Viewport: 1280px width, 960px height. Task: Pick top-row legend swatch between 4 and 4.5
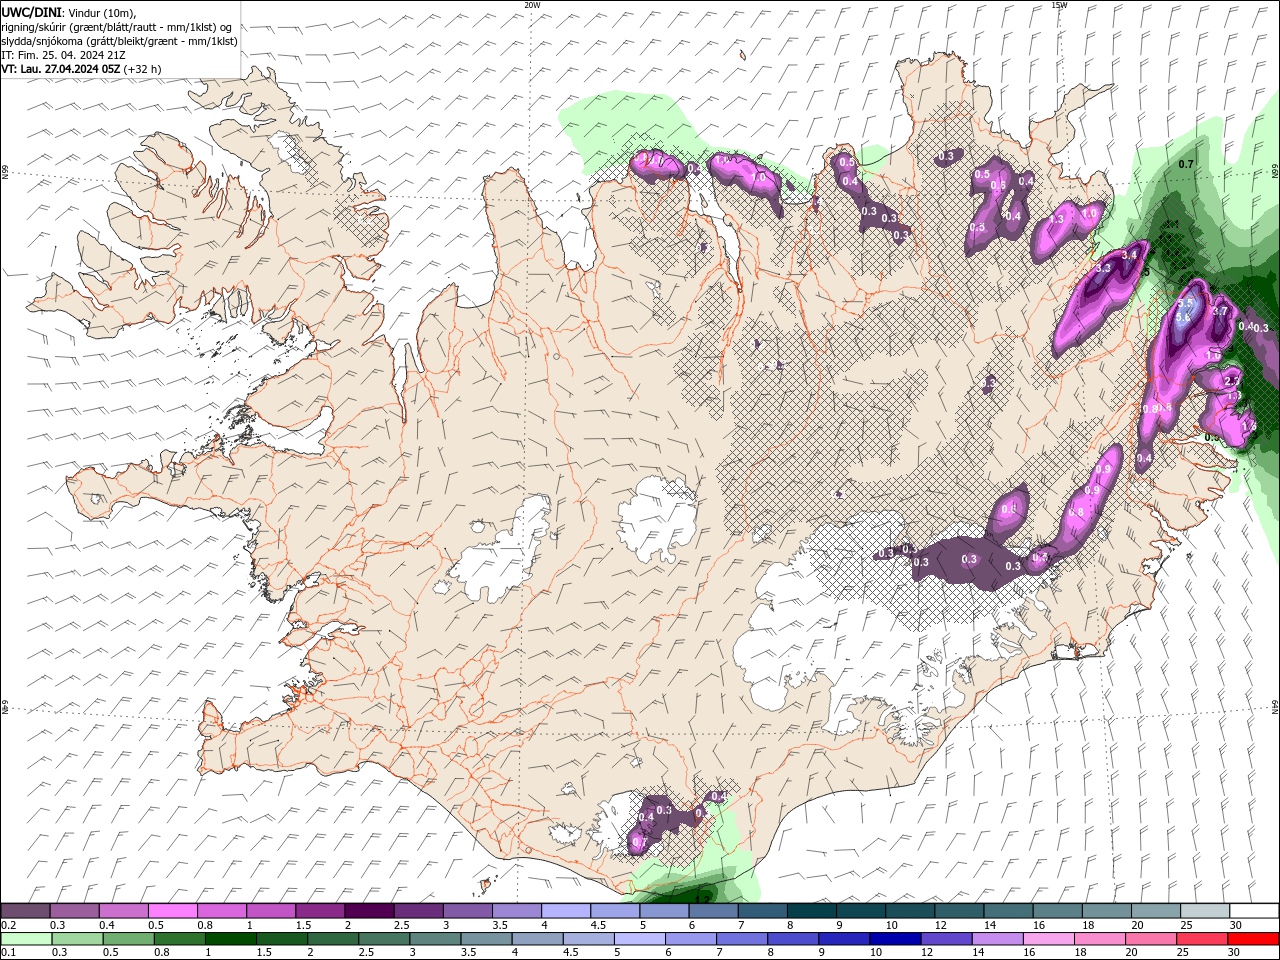coord(565,911)
